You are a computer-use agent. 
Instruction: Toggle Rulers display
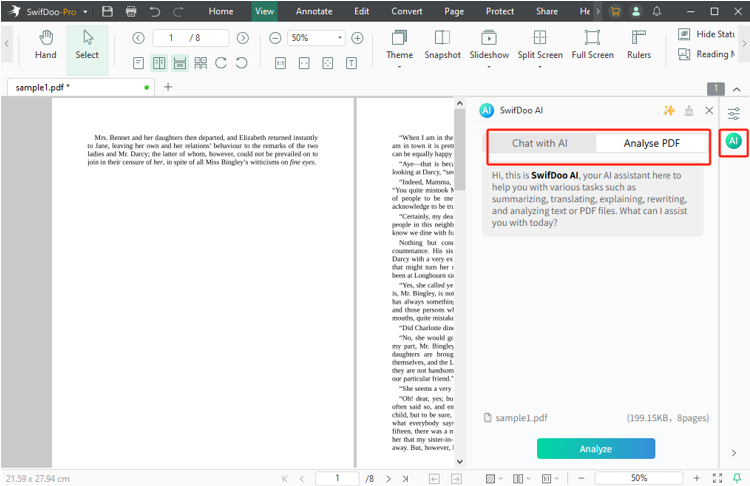click(x=639, y=45)
